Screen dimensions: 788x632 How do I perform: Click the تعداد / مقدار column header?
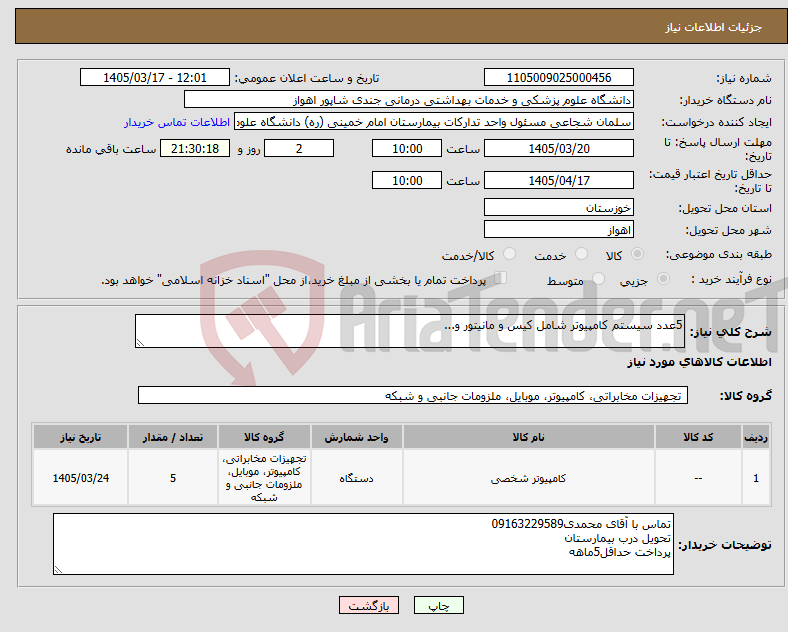tap(173, 437)
